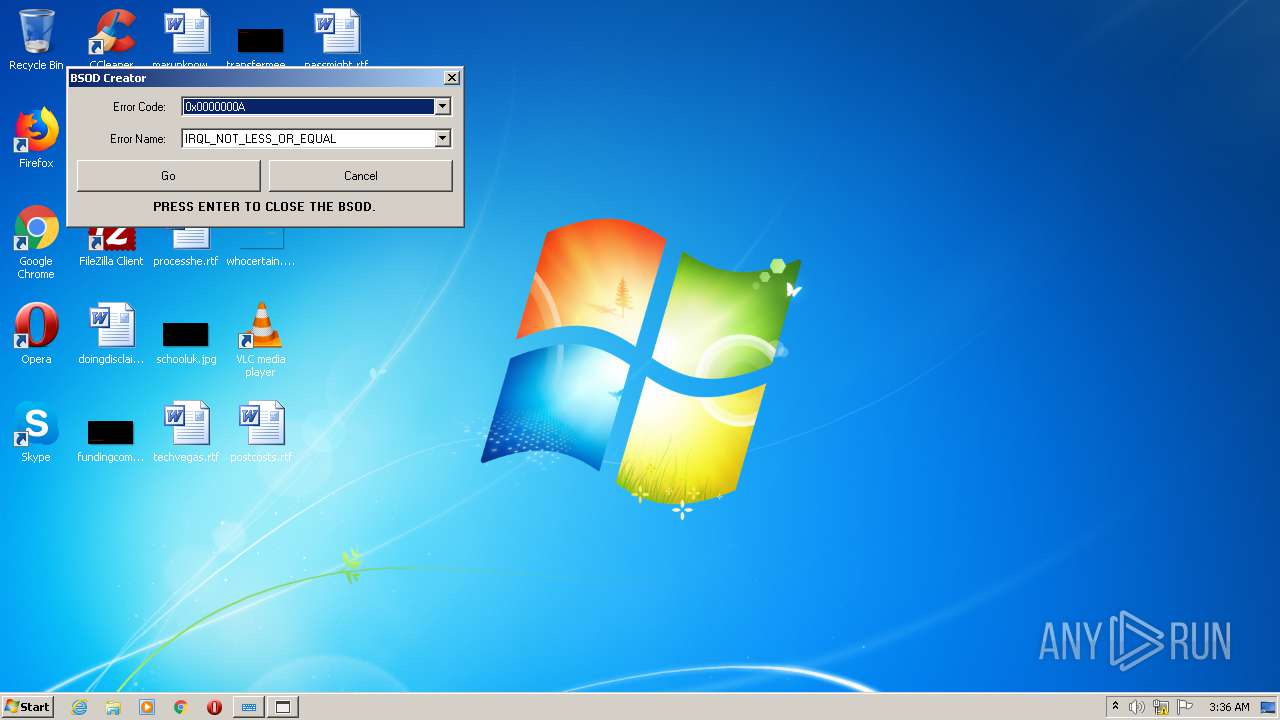
Task: Click the 3:36 AM system clock
Action: (1229, 707)
